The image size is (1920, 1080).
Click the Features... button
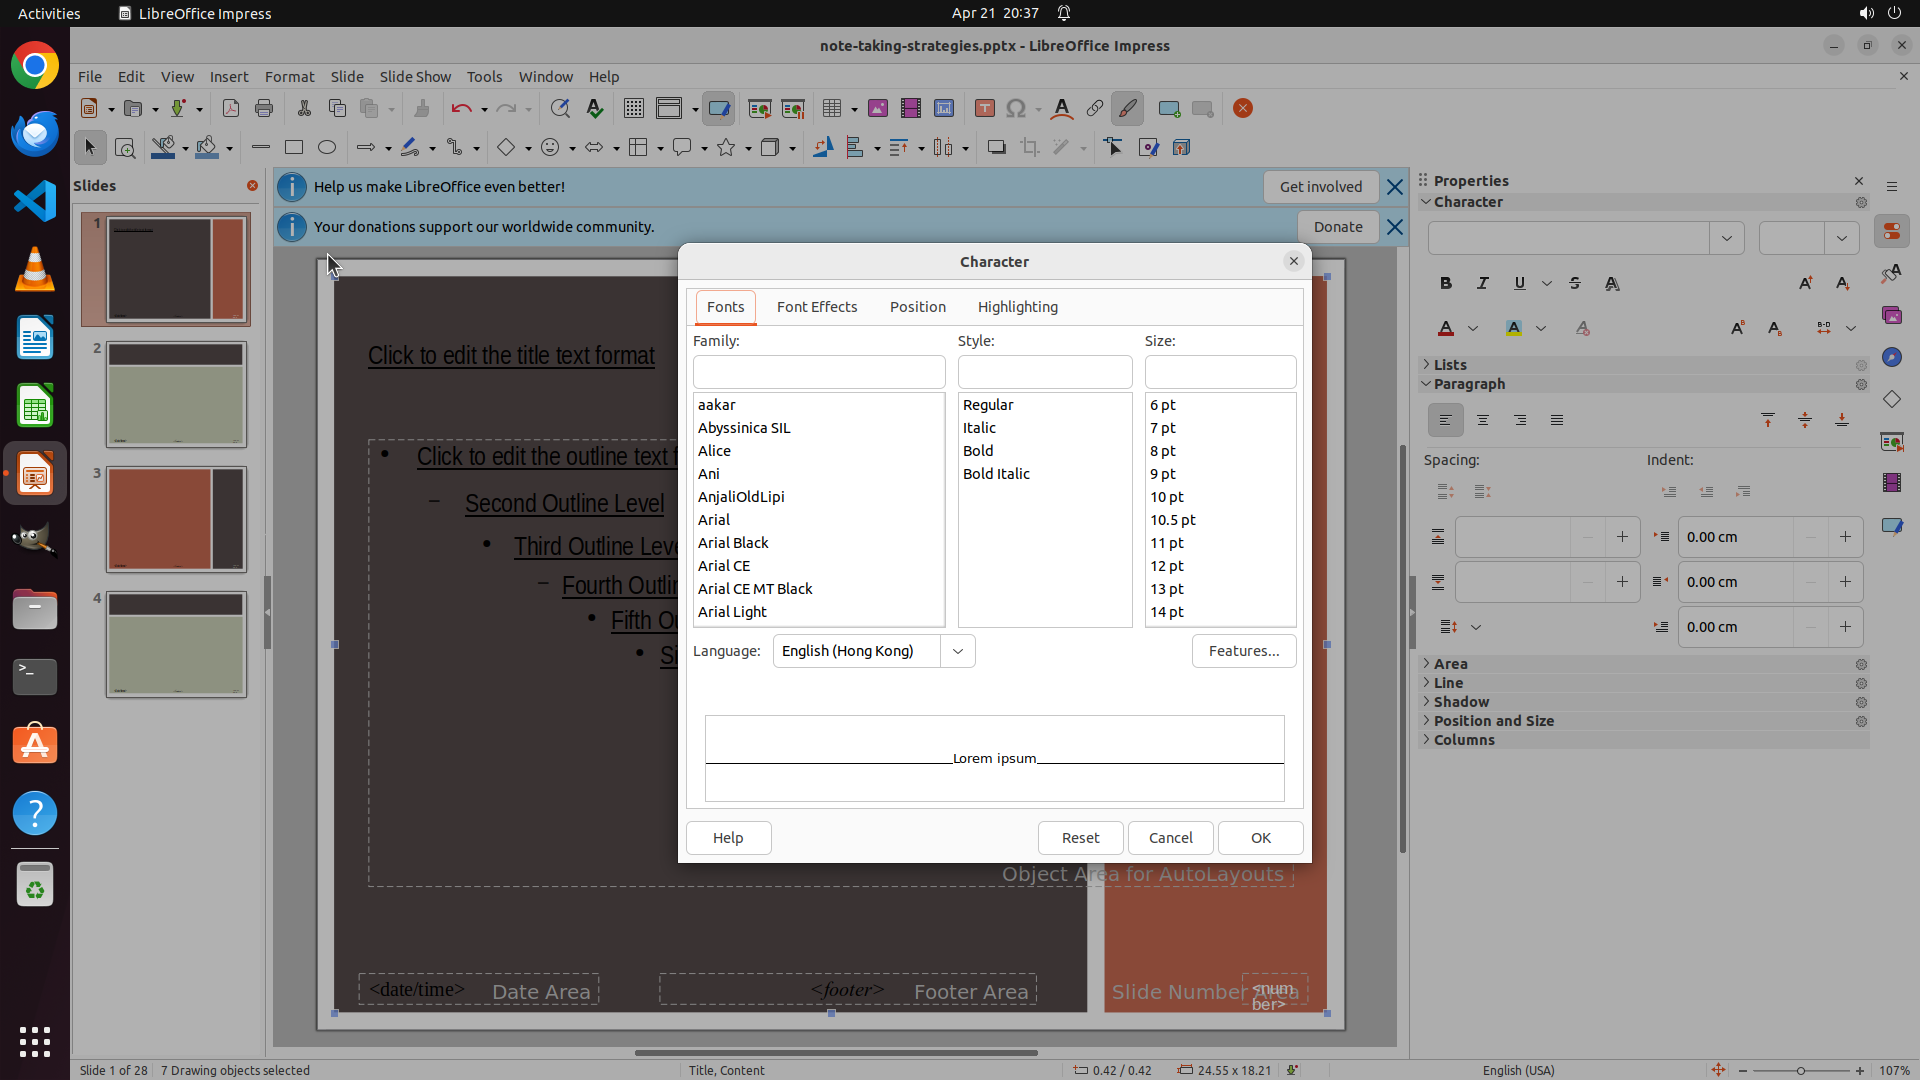point(1243,651)
